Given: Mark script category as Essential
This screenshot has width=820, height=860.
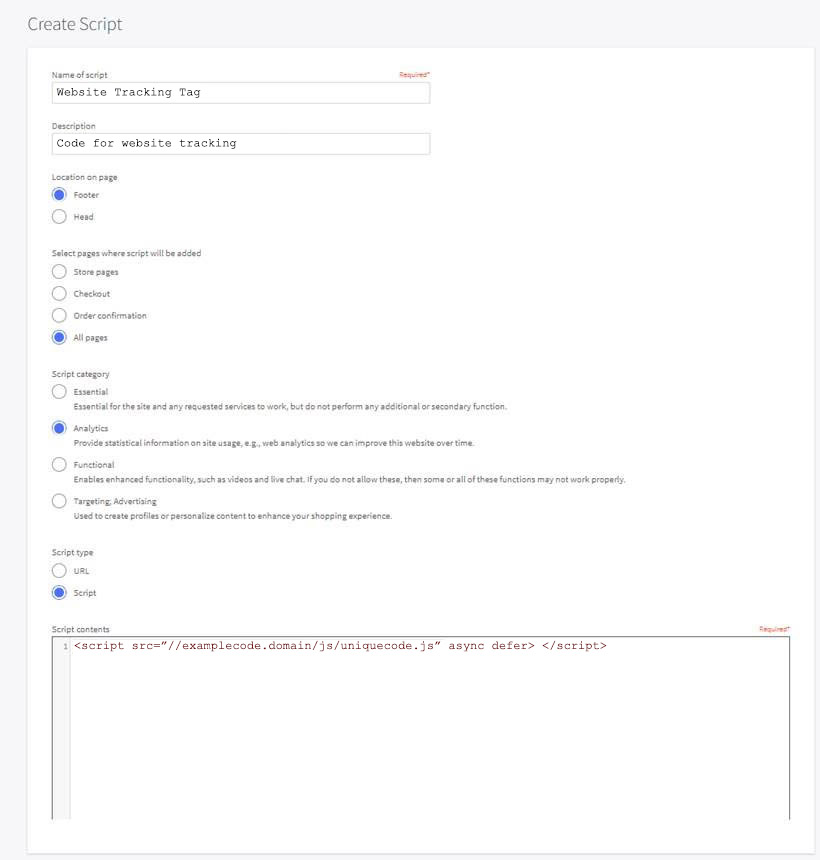Looking at the screenshot, I should (x=59, y=392).
